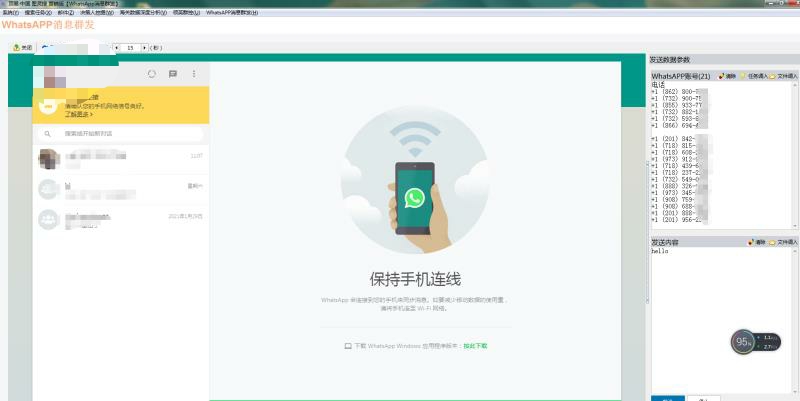Click the interval value field showing 15

pyautogui.click(x=131, y=47)
